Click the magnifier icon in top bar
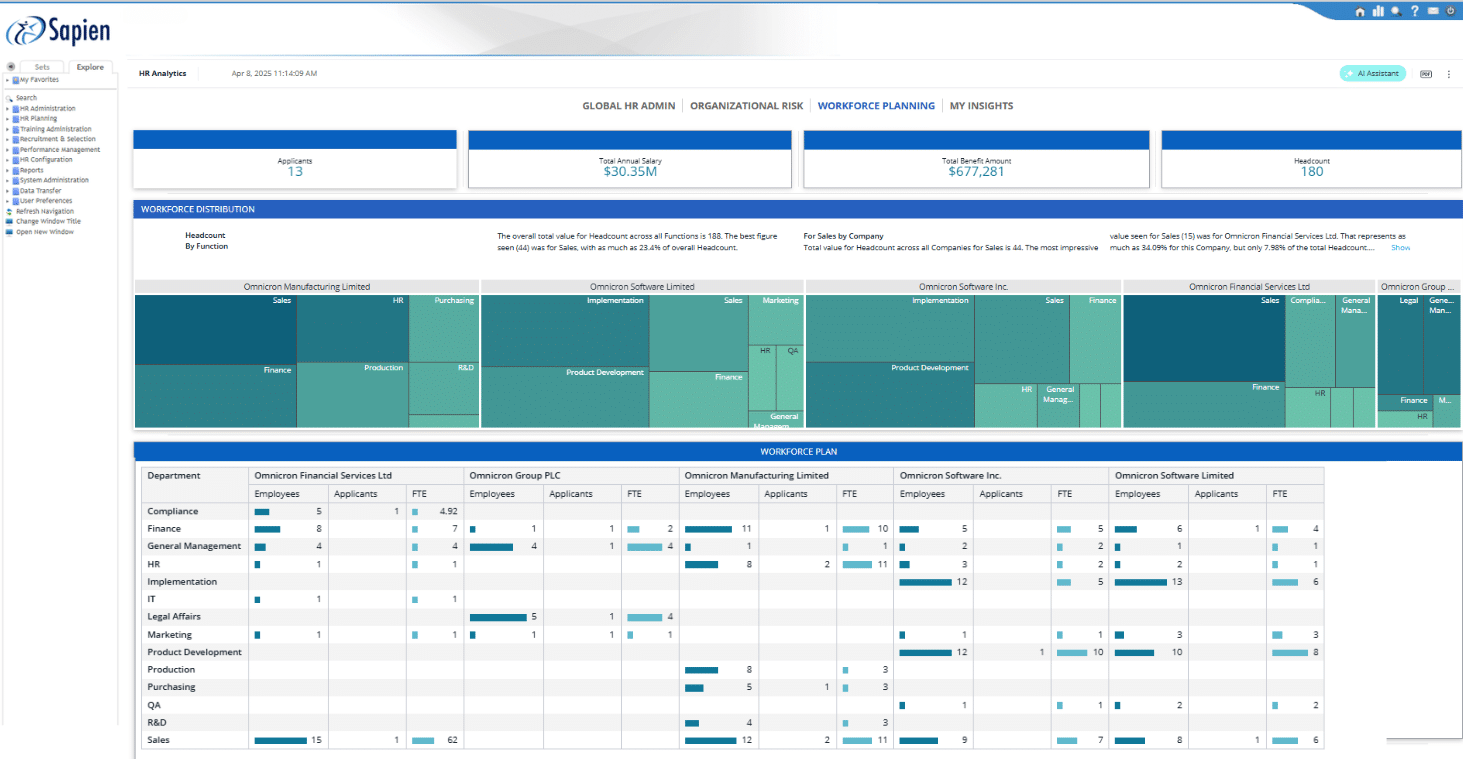The width and height of the screenshot is (1463, 759). 1396,11
